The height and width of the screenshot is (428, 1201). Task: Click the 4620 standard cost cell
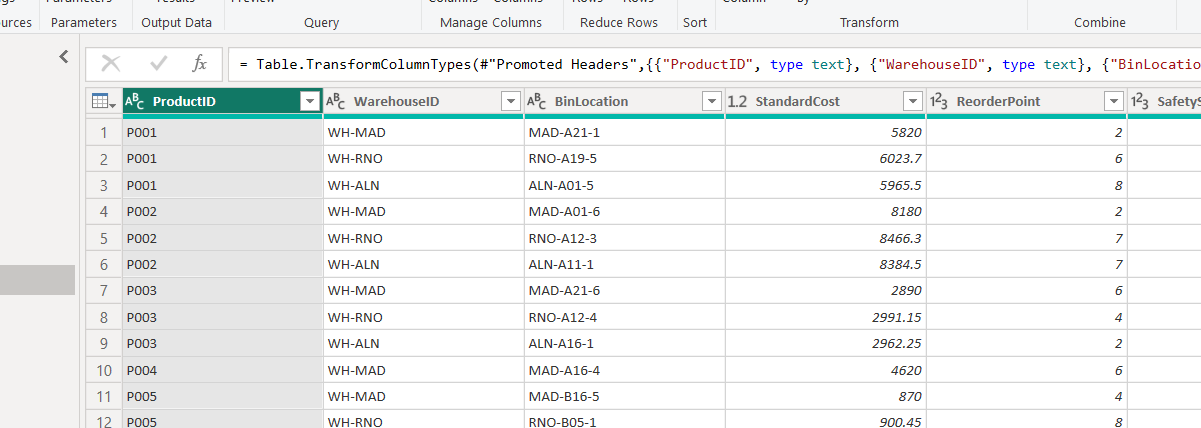click(825, 369)
